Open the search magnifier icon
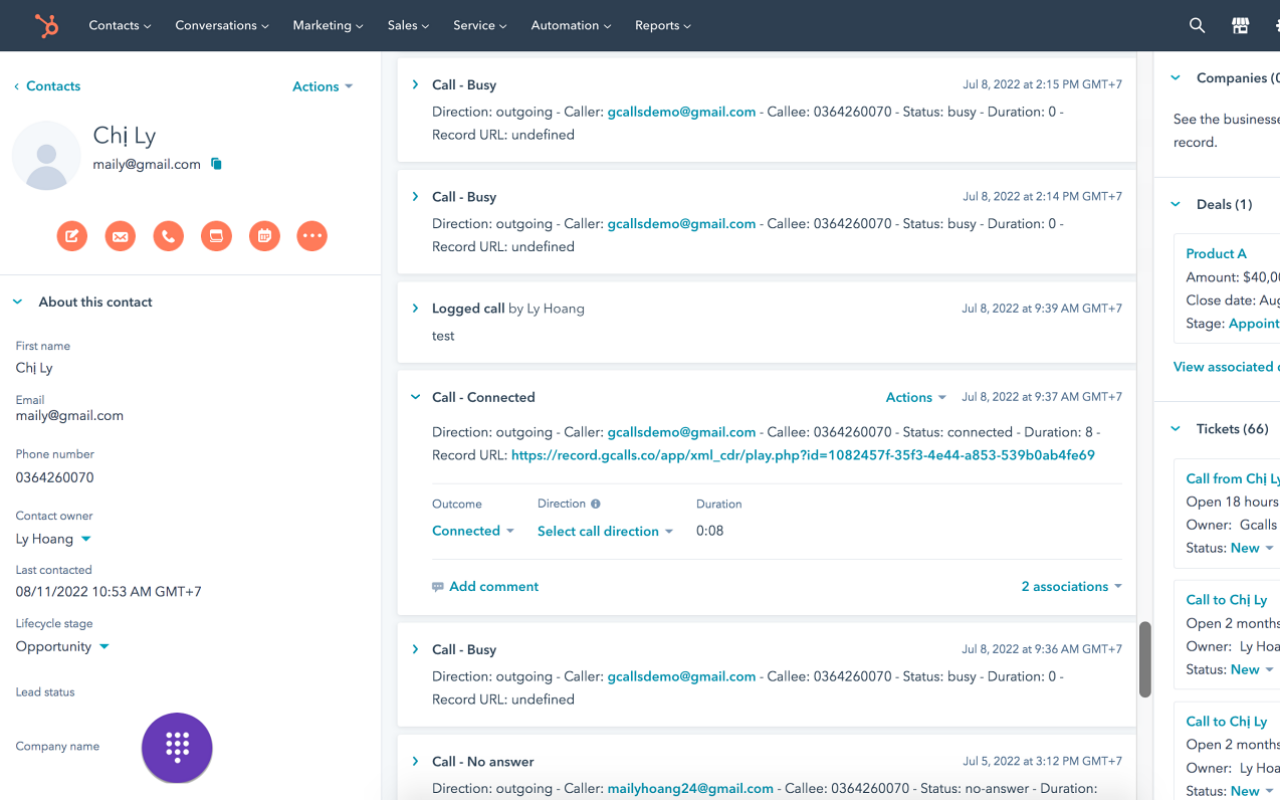The image size is (1280, 800). [1197, 26]
